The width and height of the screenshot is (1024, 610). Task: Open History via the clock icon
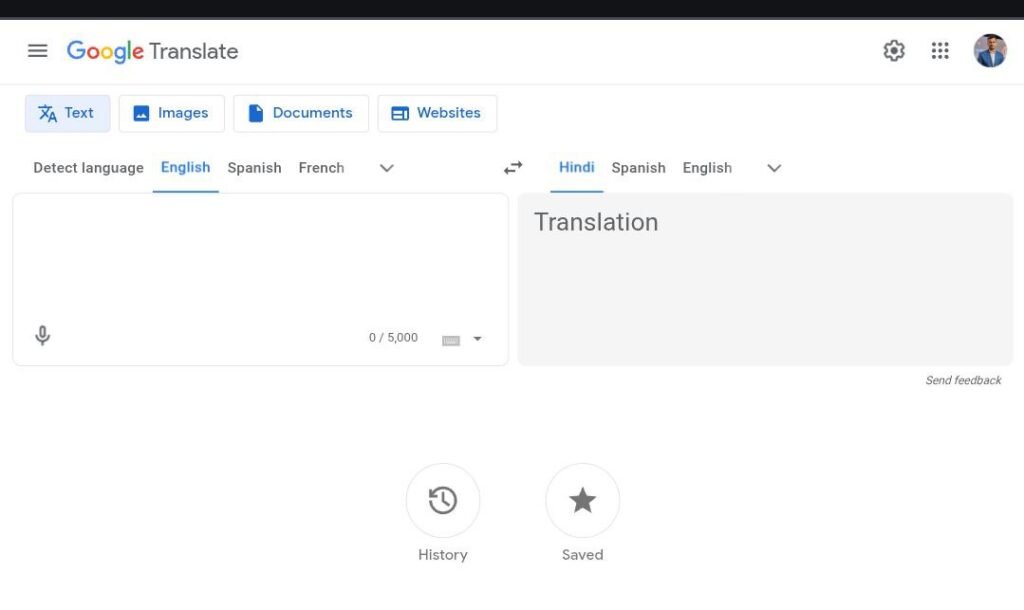pos(443,500)
